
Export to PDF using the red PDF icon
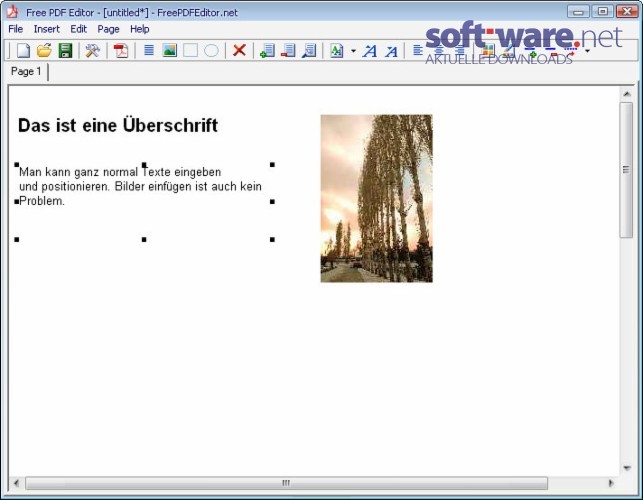coord(121,51)
